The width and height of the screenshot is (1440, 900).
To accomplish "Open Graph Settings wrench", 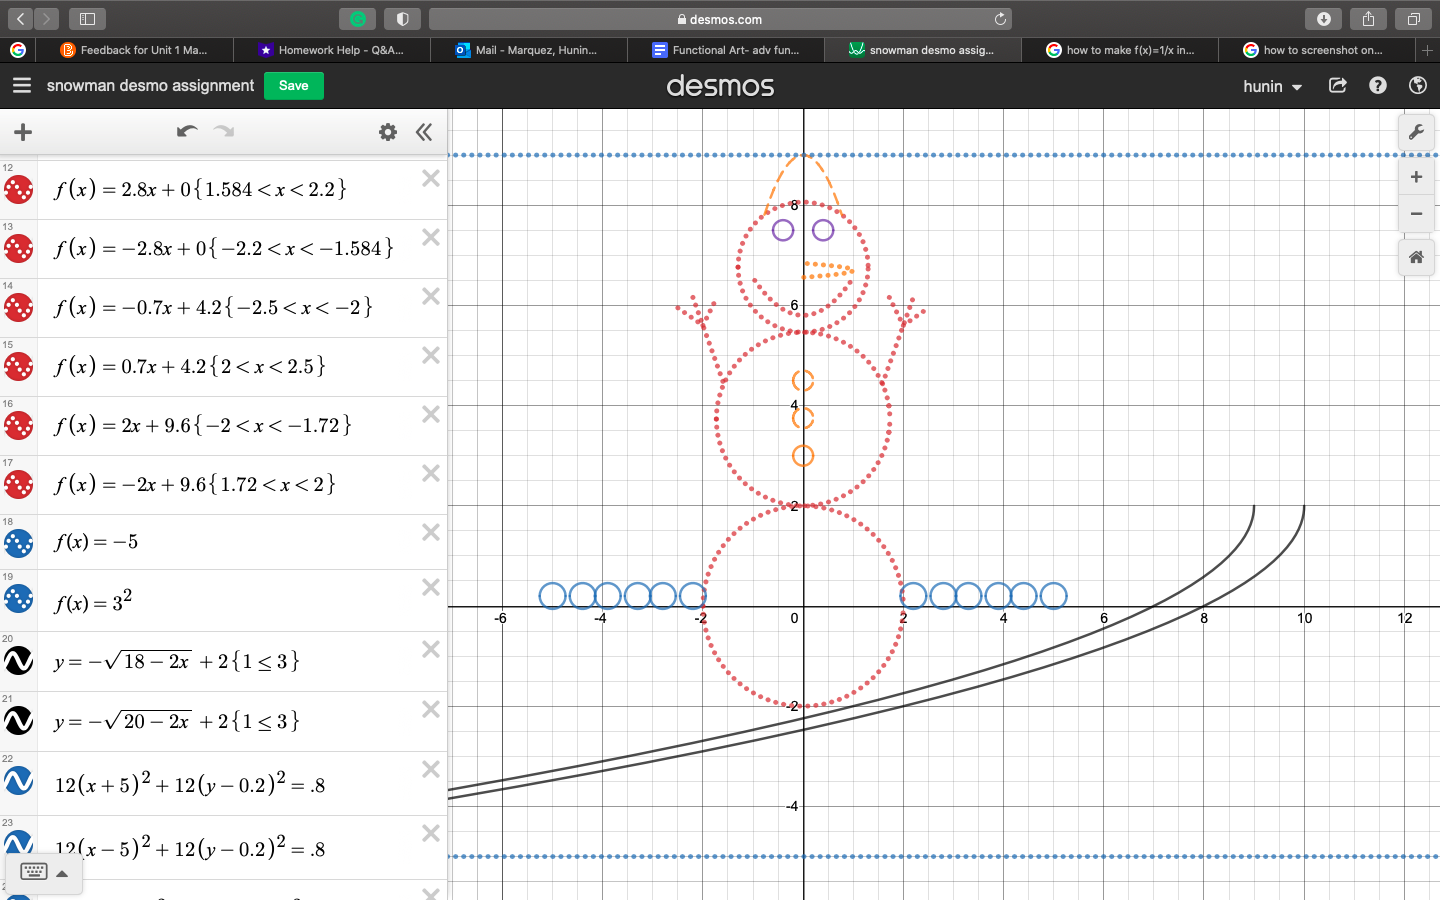I will (1416, 132).
